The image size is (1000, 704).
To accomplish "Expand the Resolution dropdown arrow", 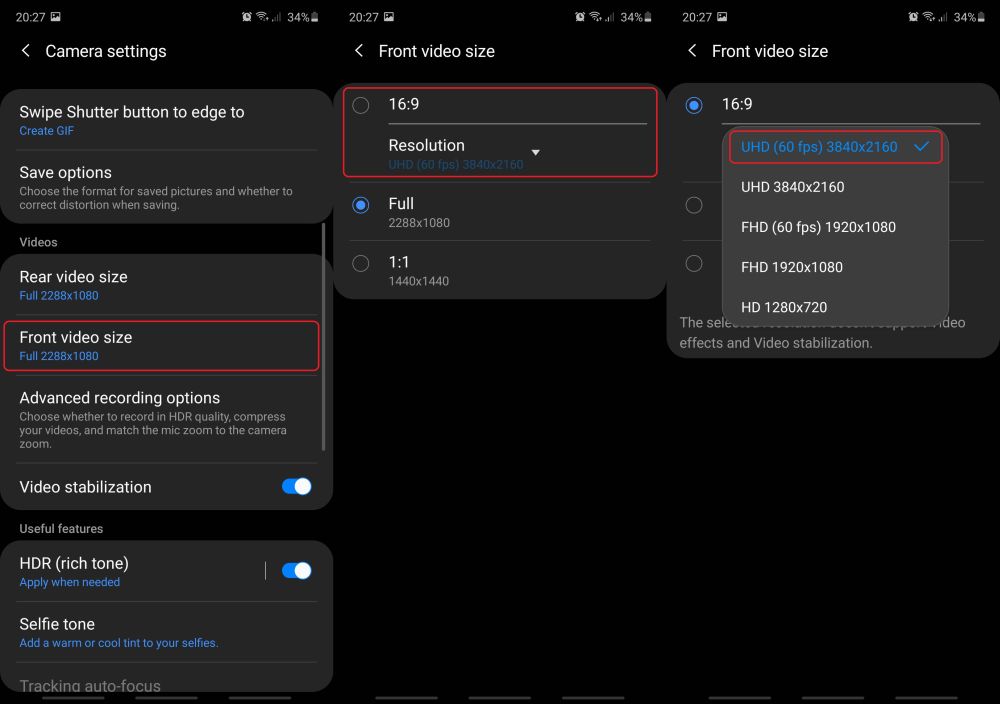I will [536, 152].
